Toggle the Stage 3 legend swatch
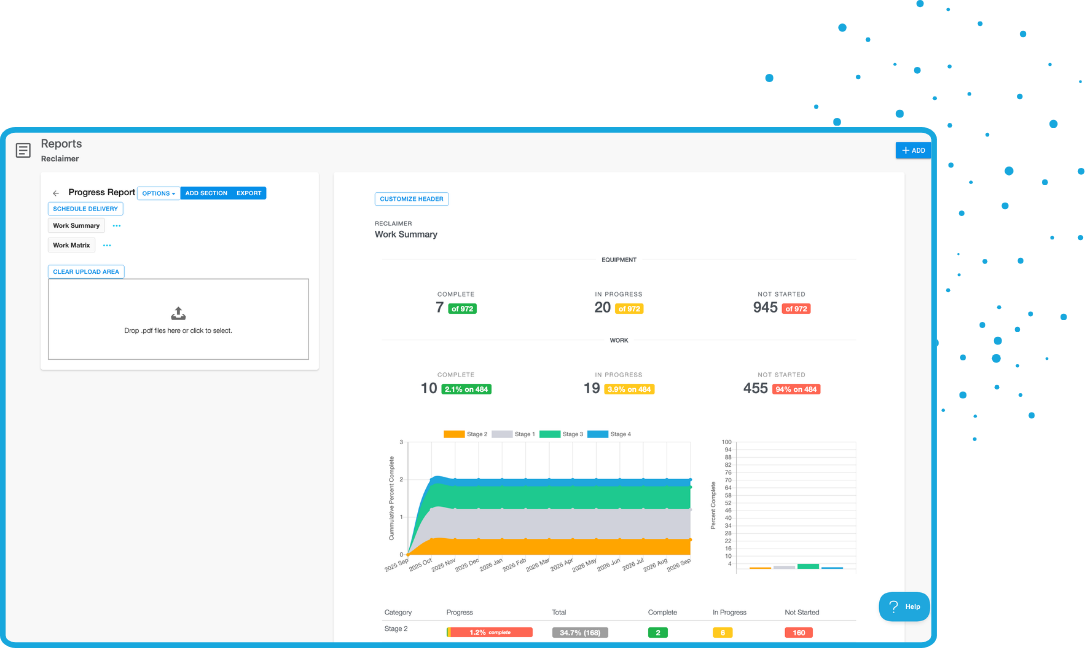Image resolution: width=1085 pixels, height=648 pixels. pos(549,434)
